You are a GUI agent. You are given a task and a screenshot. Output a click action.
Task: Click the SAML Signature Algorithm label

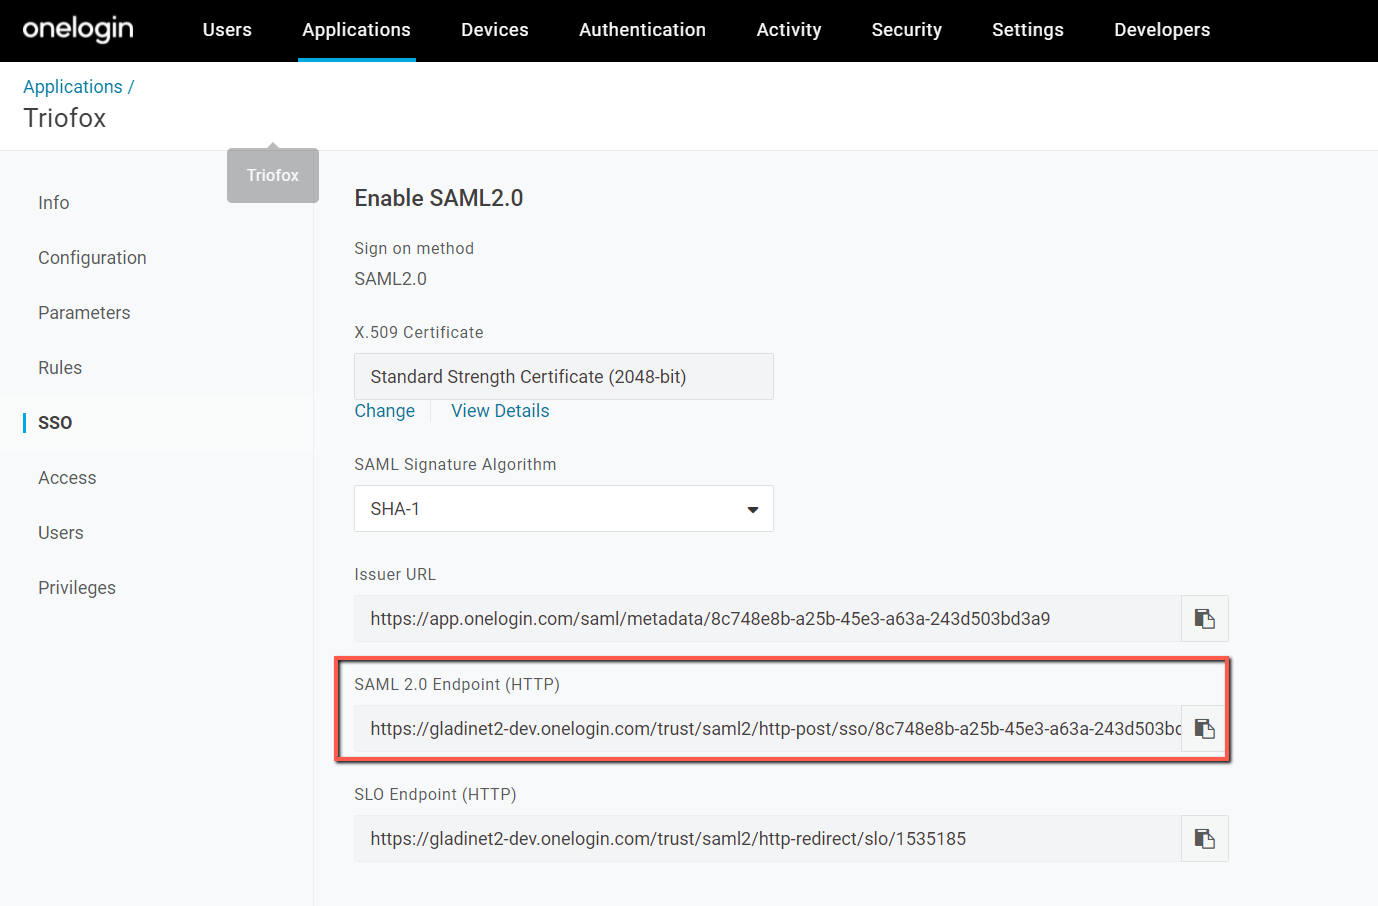point(456,464)
